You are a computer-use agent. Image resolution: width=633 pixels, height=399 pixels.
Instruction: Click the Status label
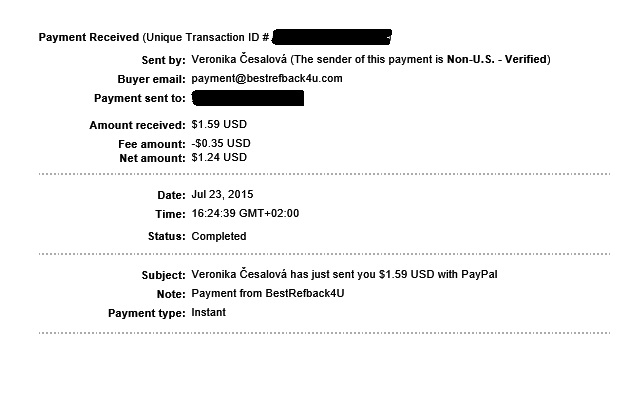167,236
